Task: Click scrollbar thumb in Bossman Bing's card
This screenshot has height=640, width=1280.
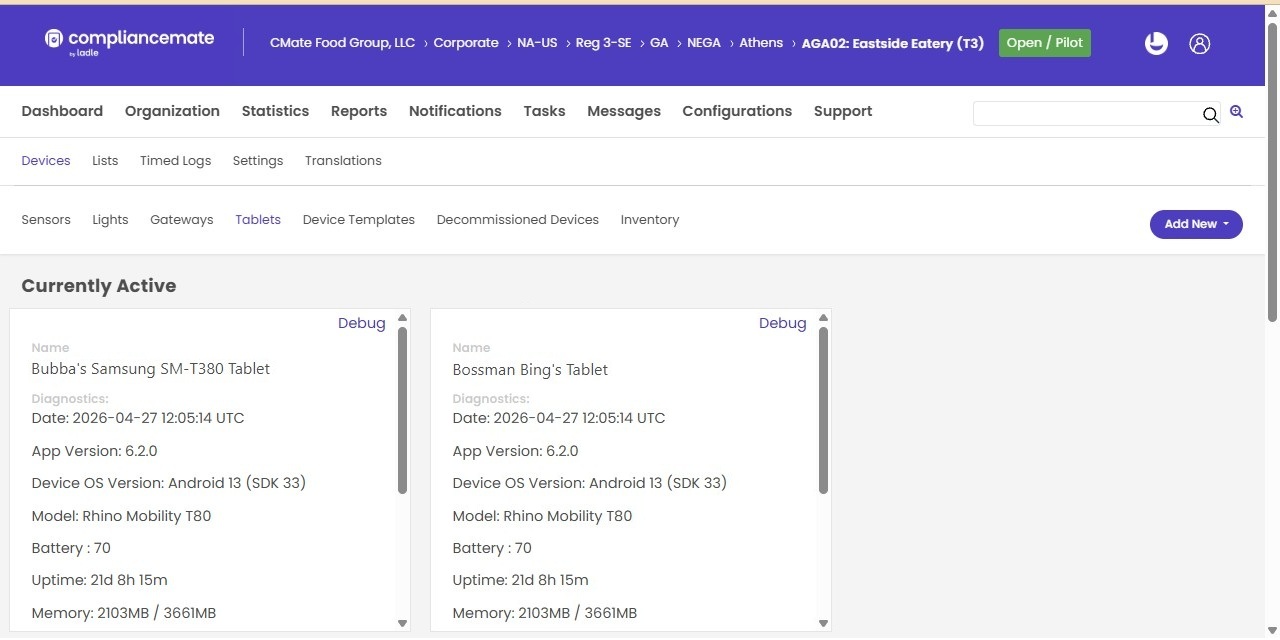Action: tap(824, 410)
